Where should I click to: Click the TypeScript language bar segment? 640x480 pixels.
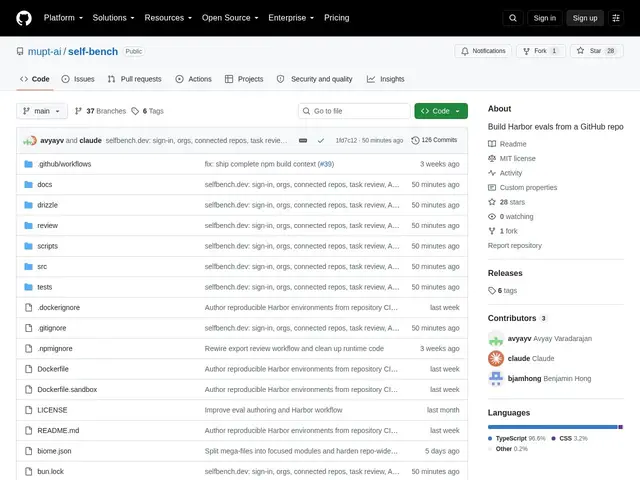pyautogui.click(x=553, y=427)
